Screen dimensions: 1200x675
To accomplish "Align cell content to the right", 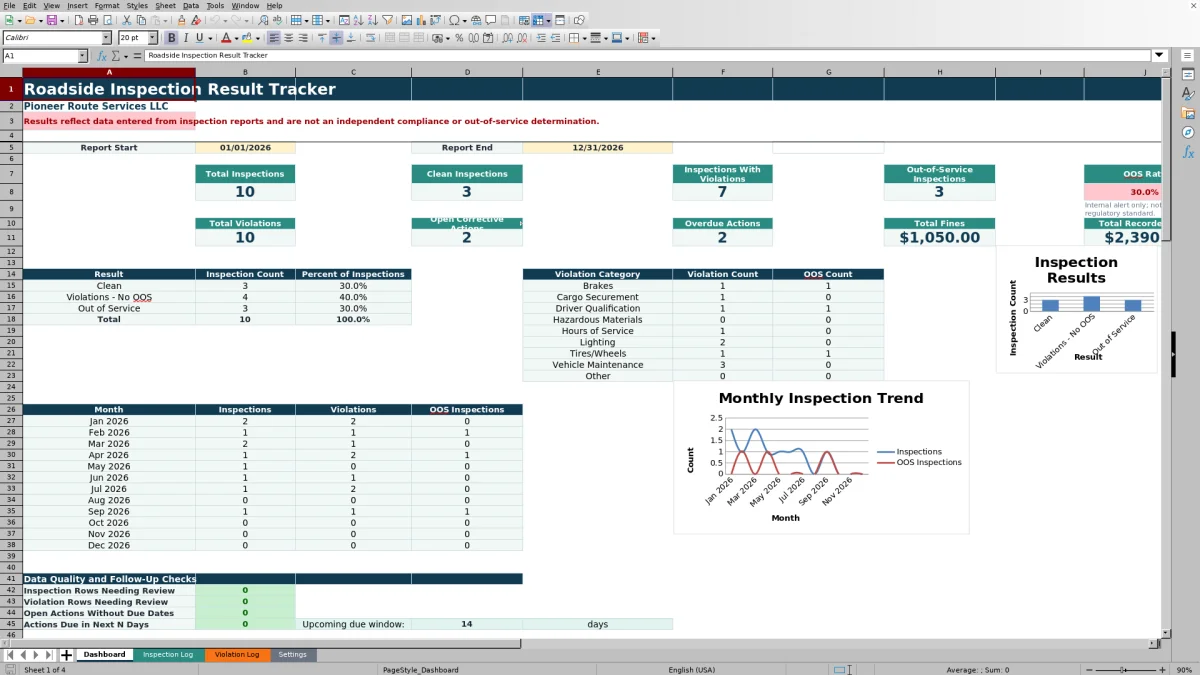I will coord(303,38).
